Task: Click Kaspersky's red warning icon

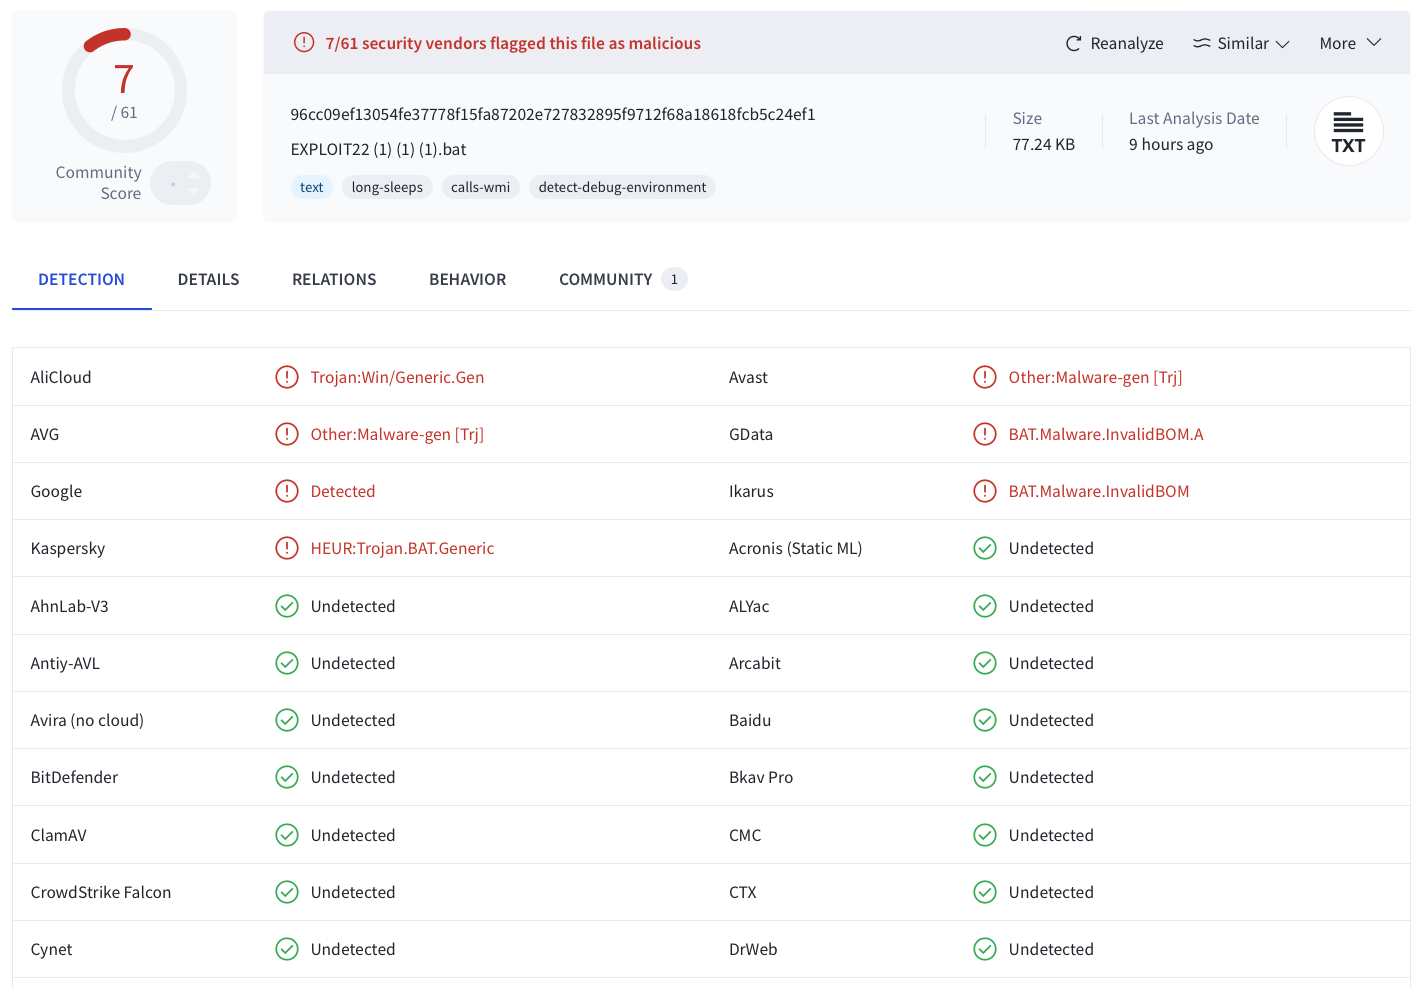Action: [287, 548]
